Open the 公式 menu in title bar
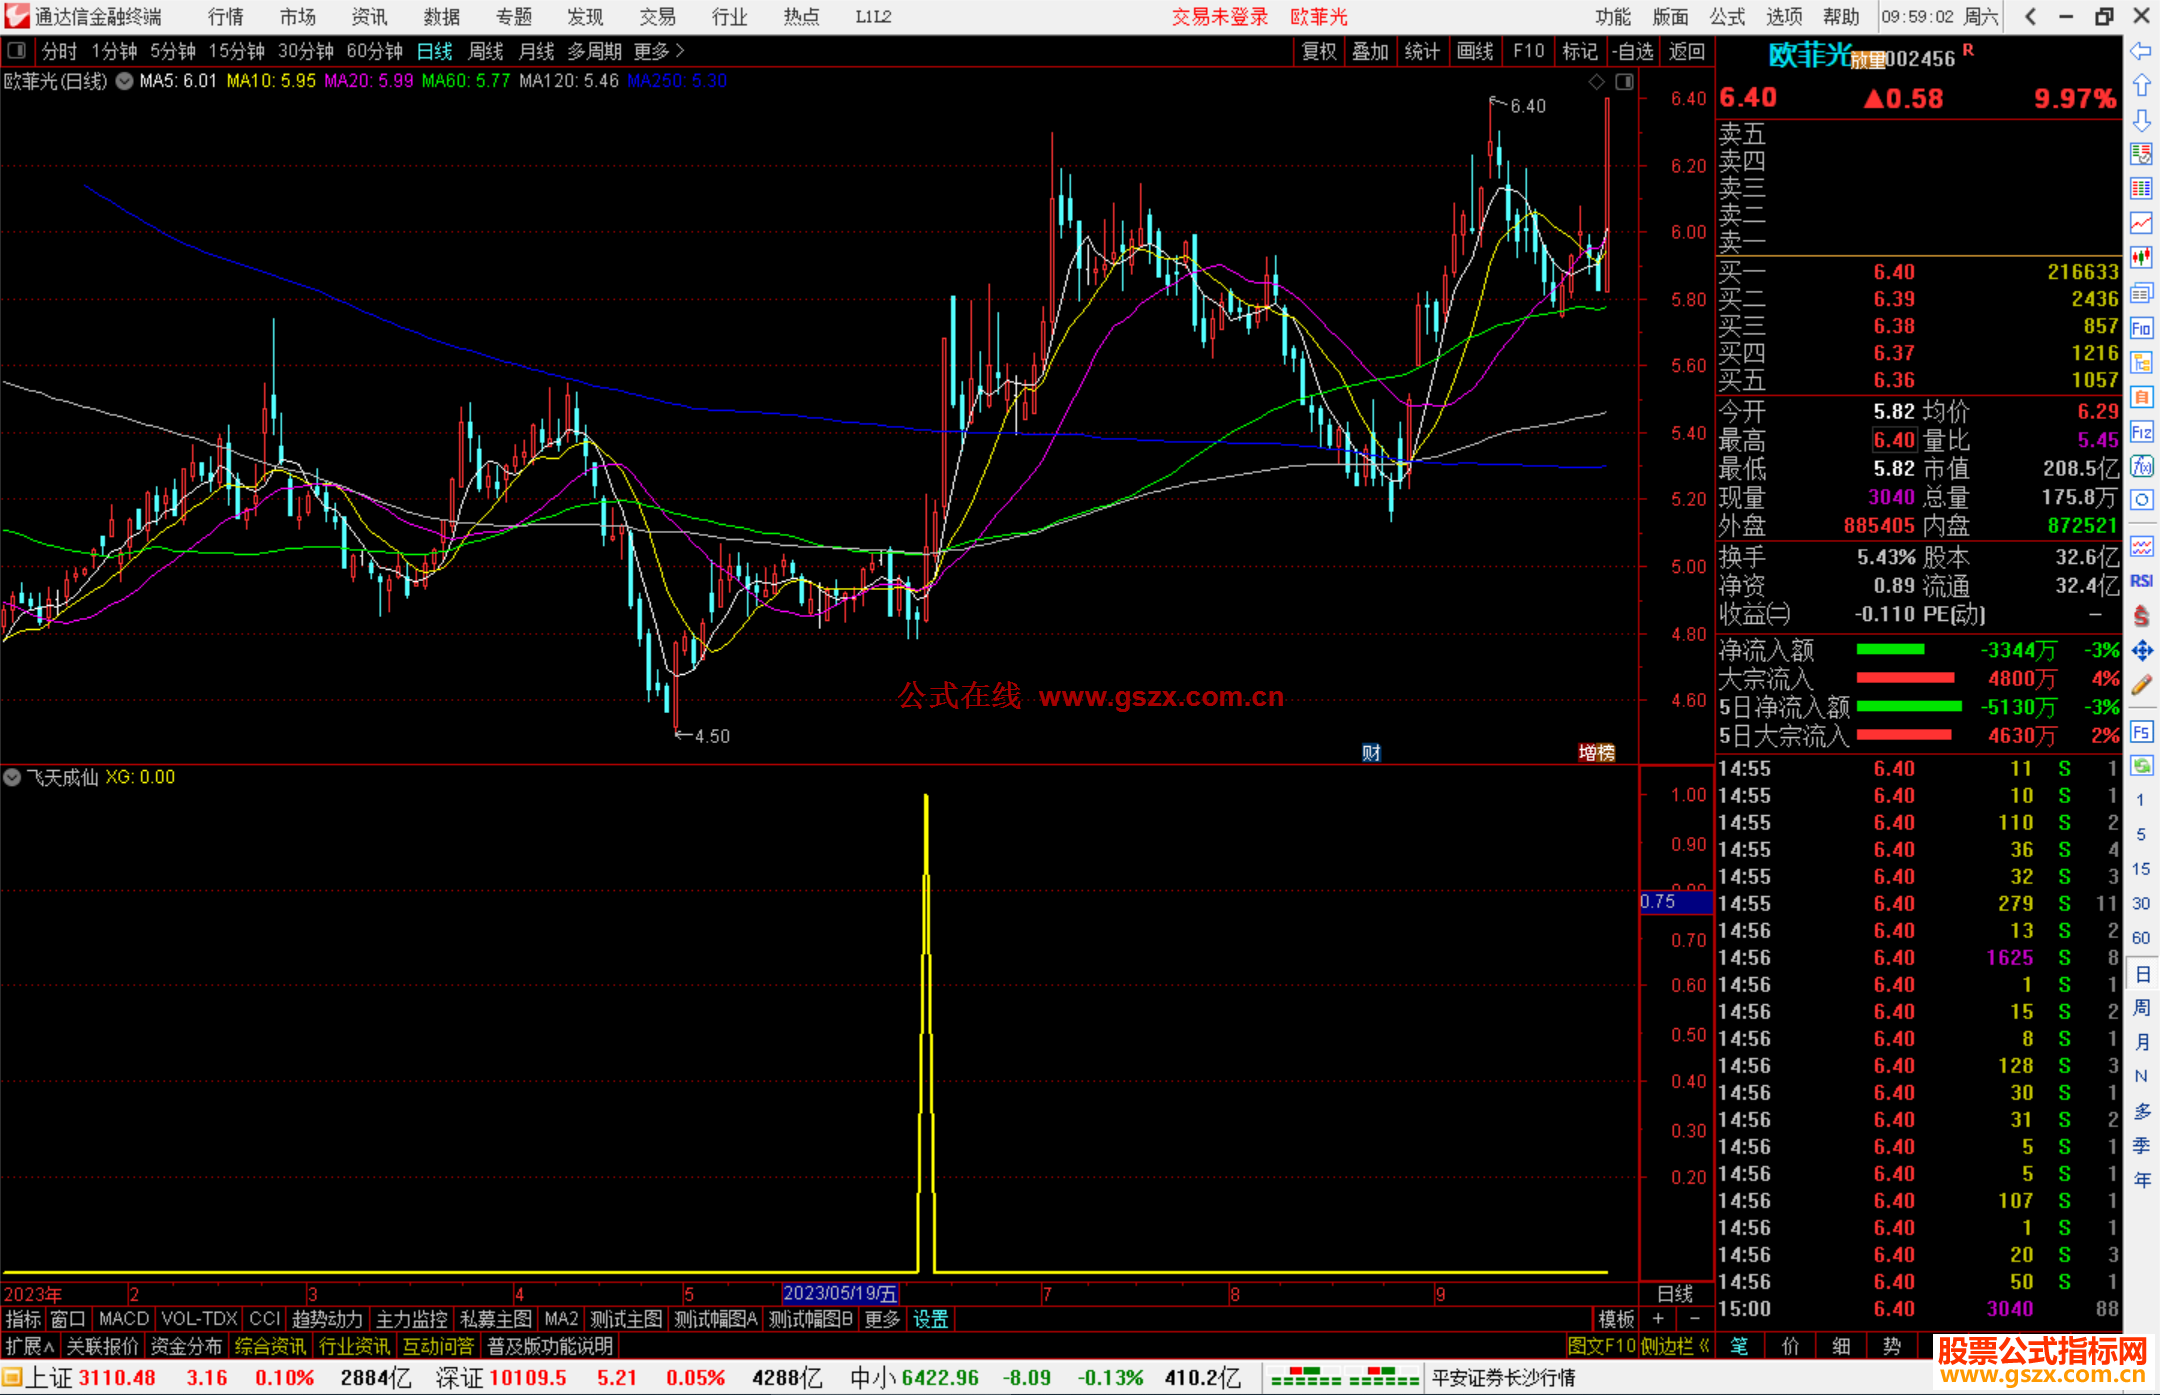This screenshot has height=1395, width=2160. [1726, 16]
